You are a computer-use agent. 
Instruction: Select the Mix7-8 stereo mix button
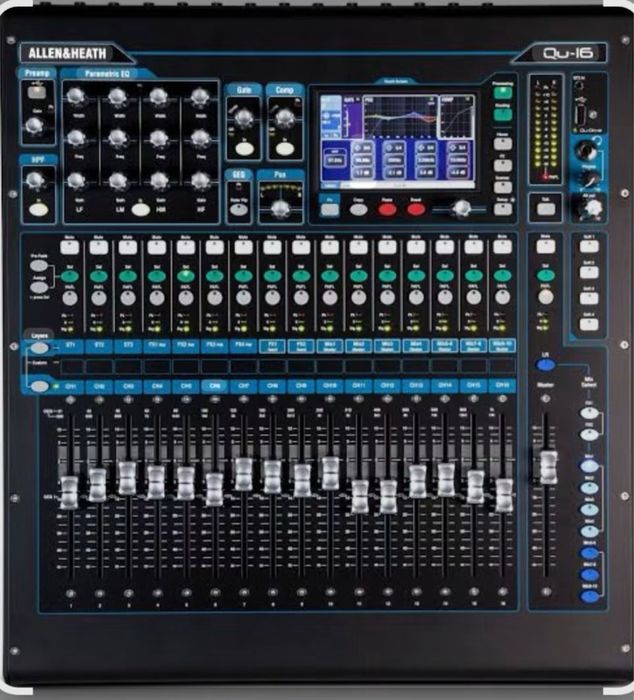pos(589,575)
